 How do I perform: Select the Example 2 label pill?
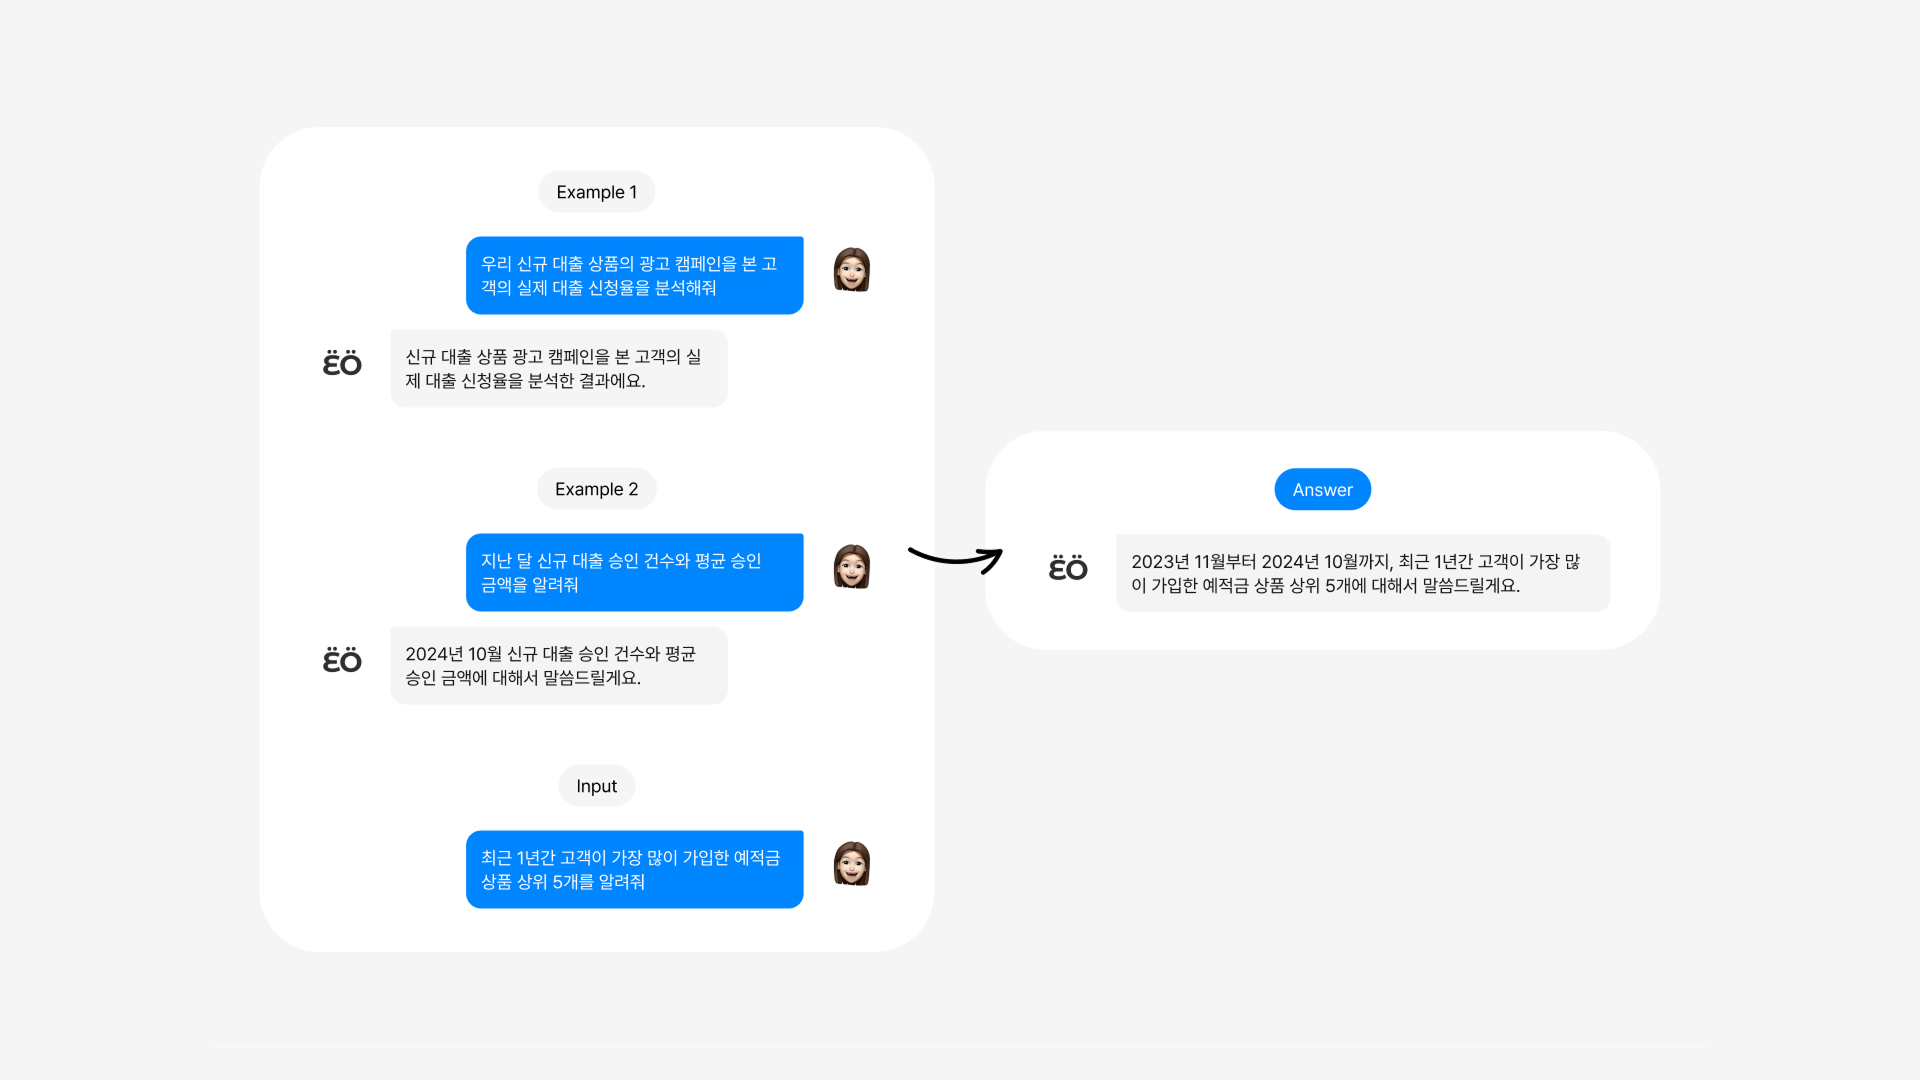coord(597,489)
